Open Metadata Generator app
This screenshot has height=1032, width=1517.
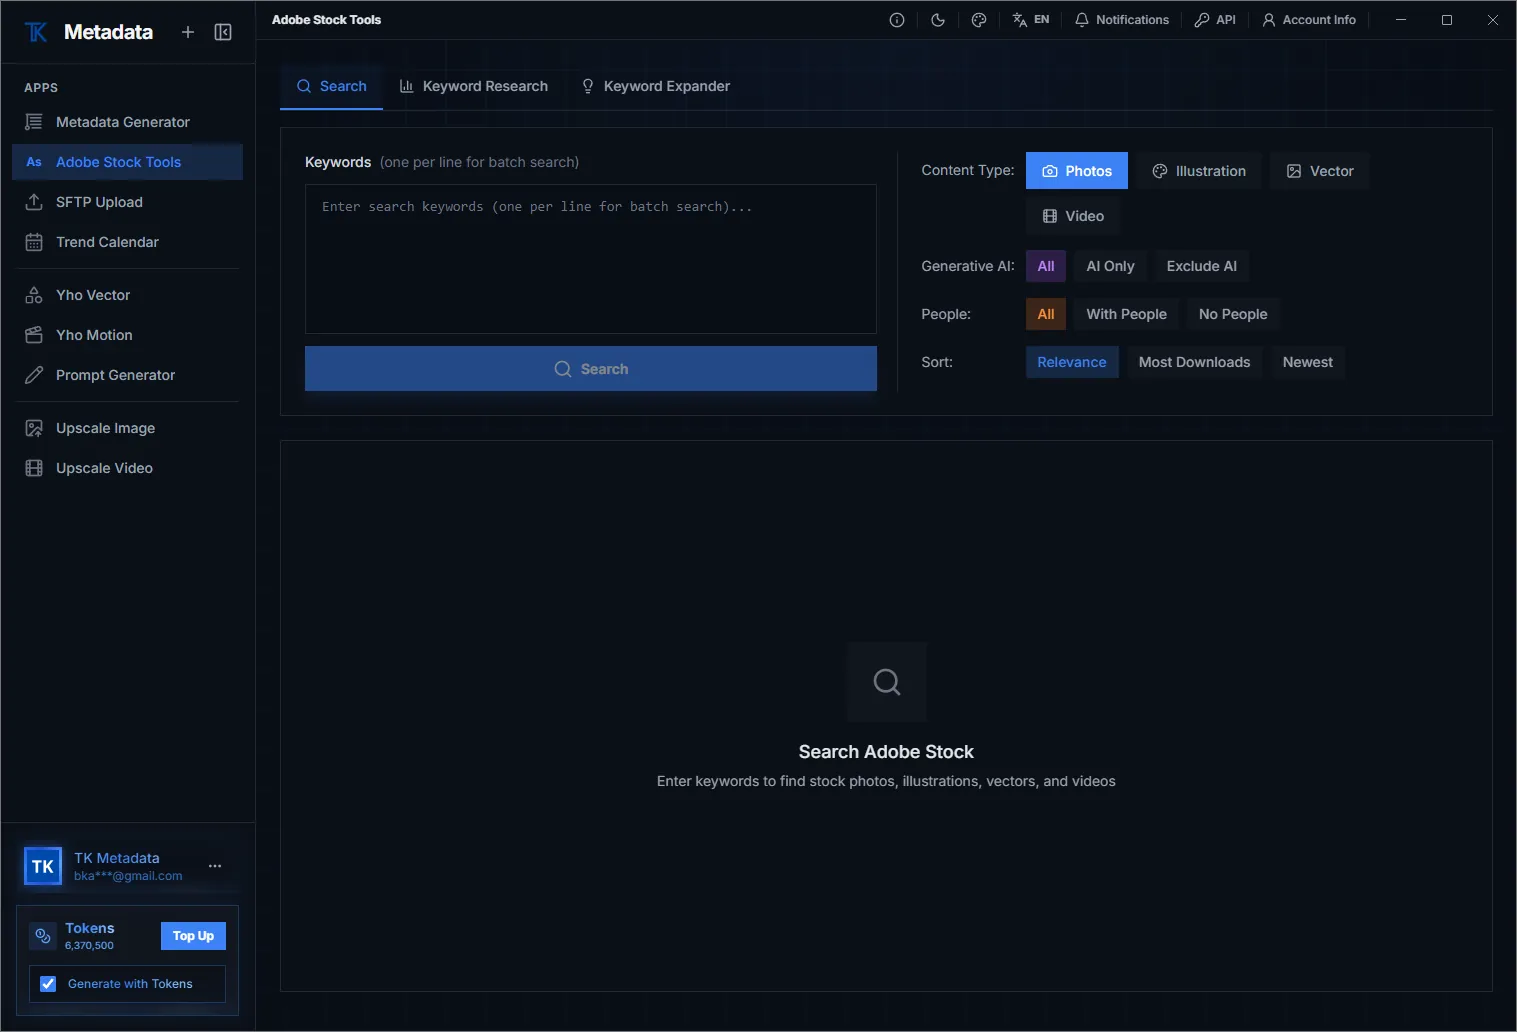coord(127,122)
